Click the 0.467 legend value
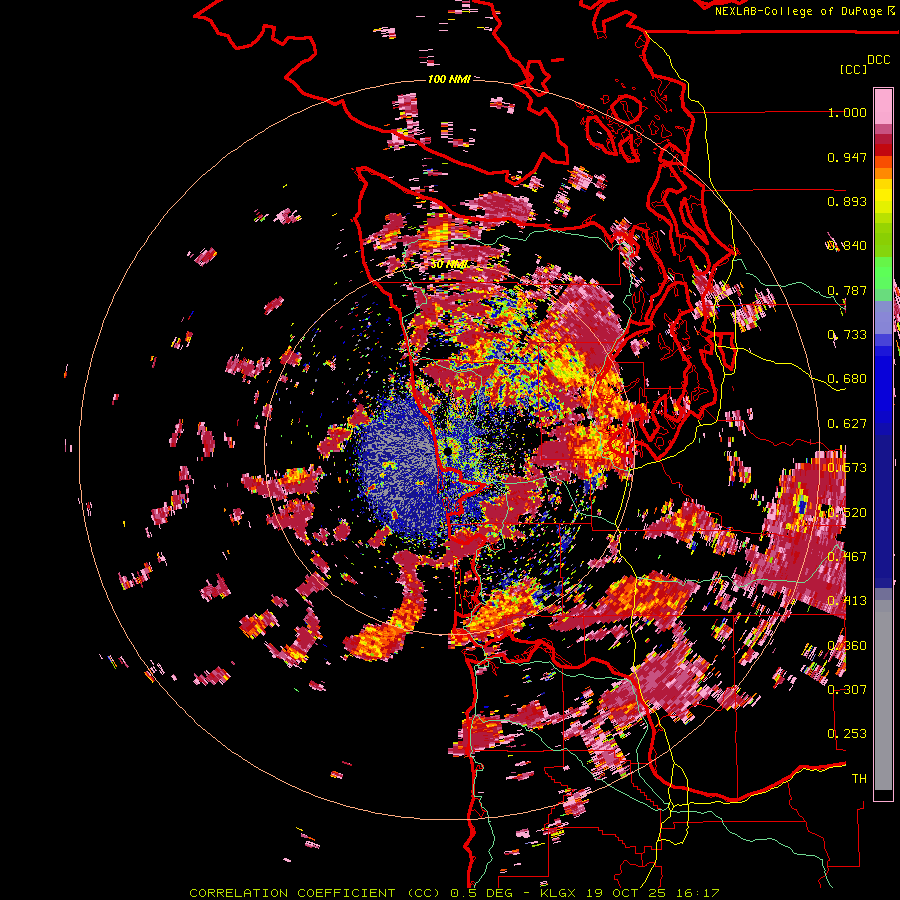Viewport: 900px width, 900px height. coord(847,557)
